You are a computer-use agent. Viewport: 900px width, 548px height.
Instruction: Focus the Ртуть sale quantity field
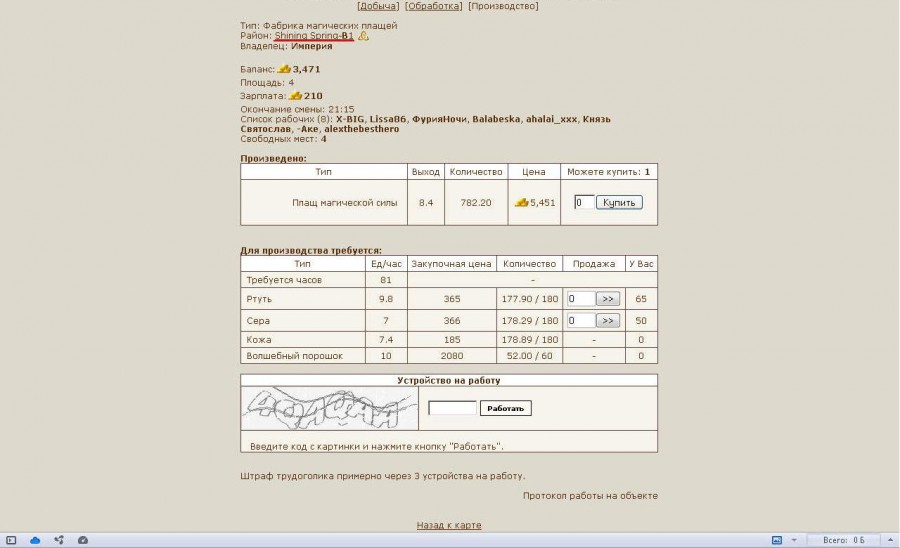coord(580,298)
